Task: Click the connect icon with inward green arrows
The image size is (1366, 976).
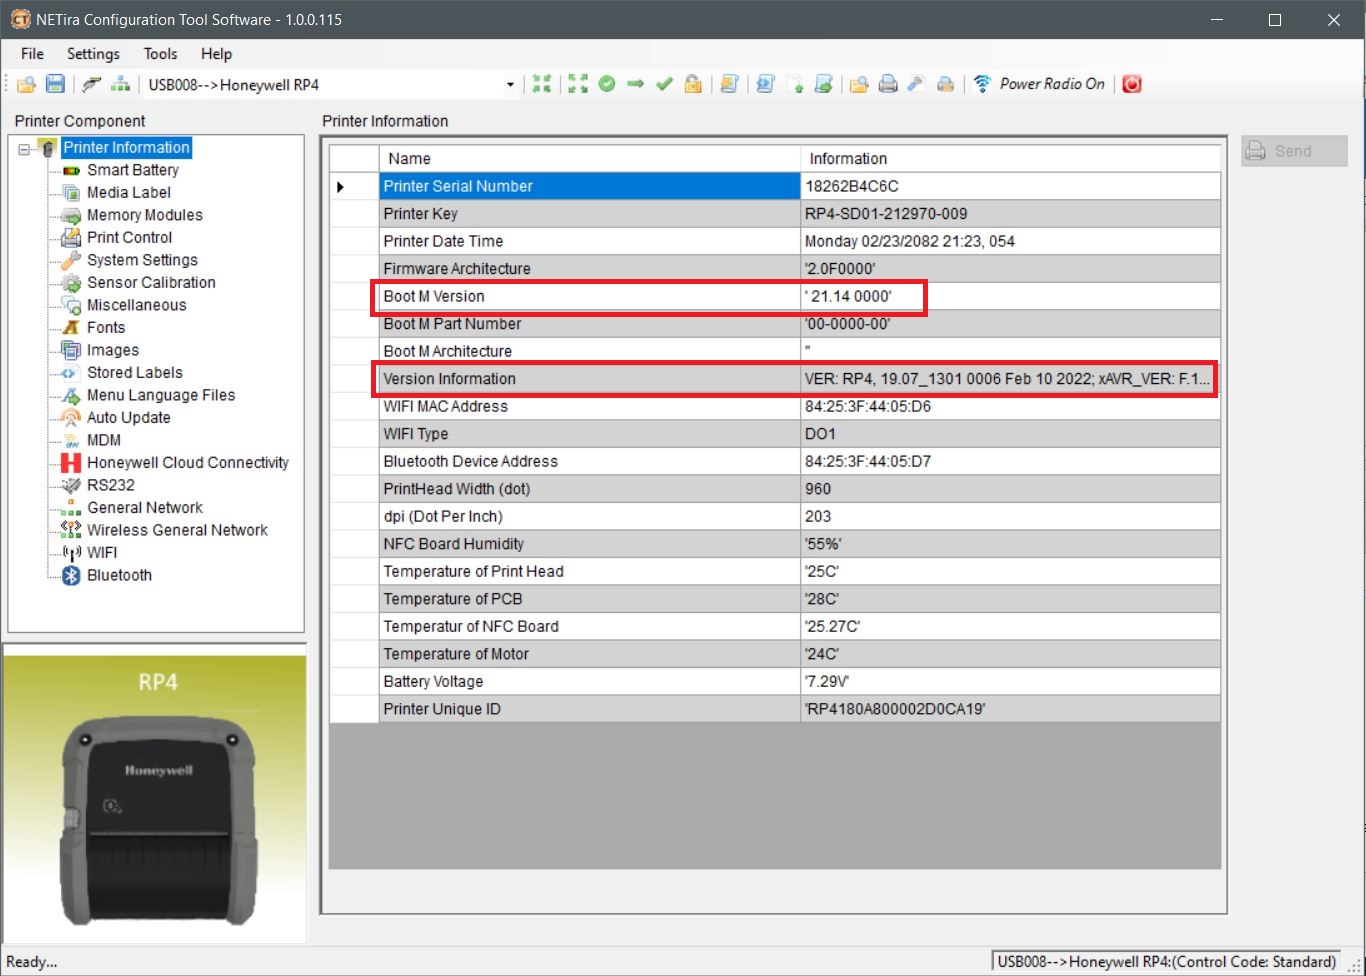Action: click(542, 84)
